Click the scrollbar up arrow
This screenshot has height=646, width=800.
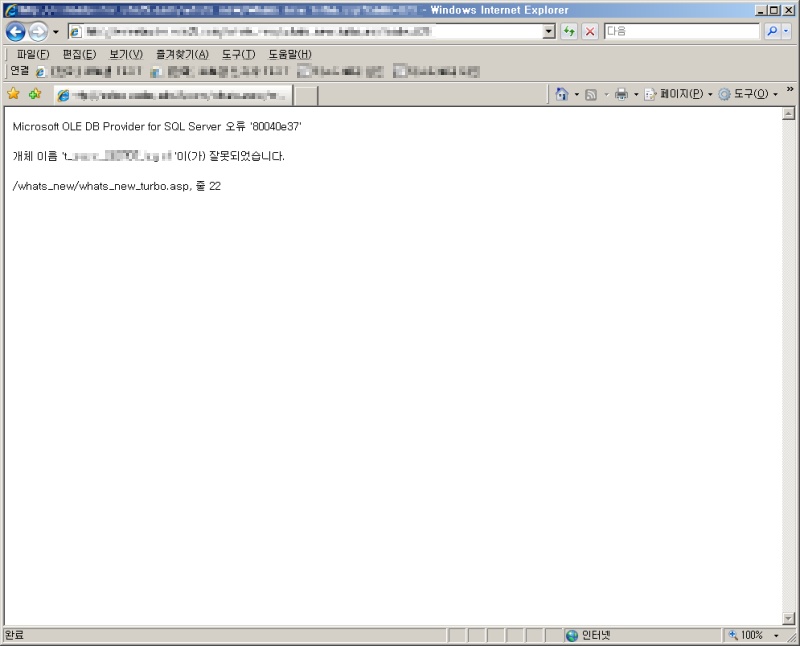[x=788, y=113]
